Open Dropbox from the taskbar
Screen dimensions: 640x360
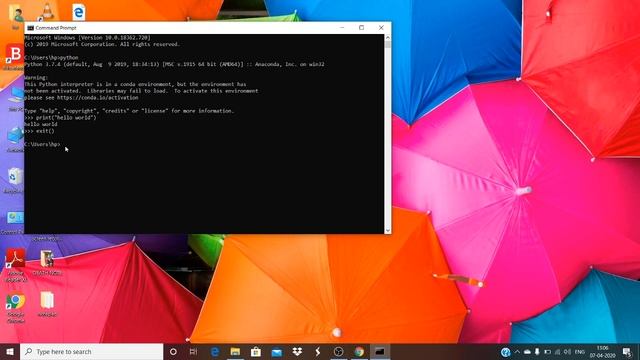297,351
